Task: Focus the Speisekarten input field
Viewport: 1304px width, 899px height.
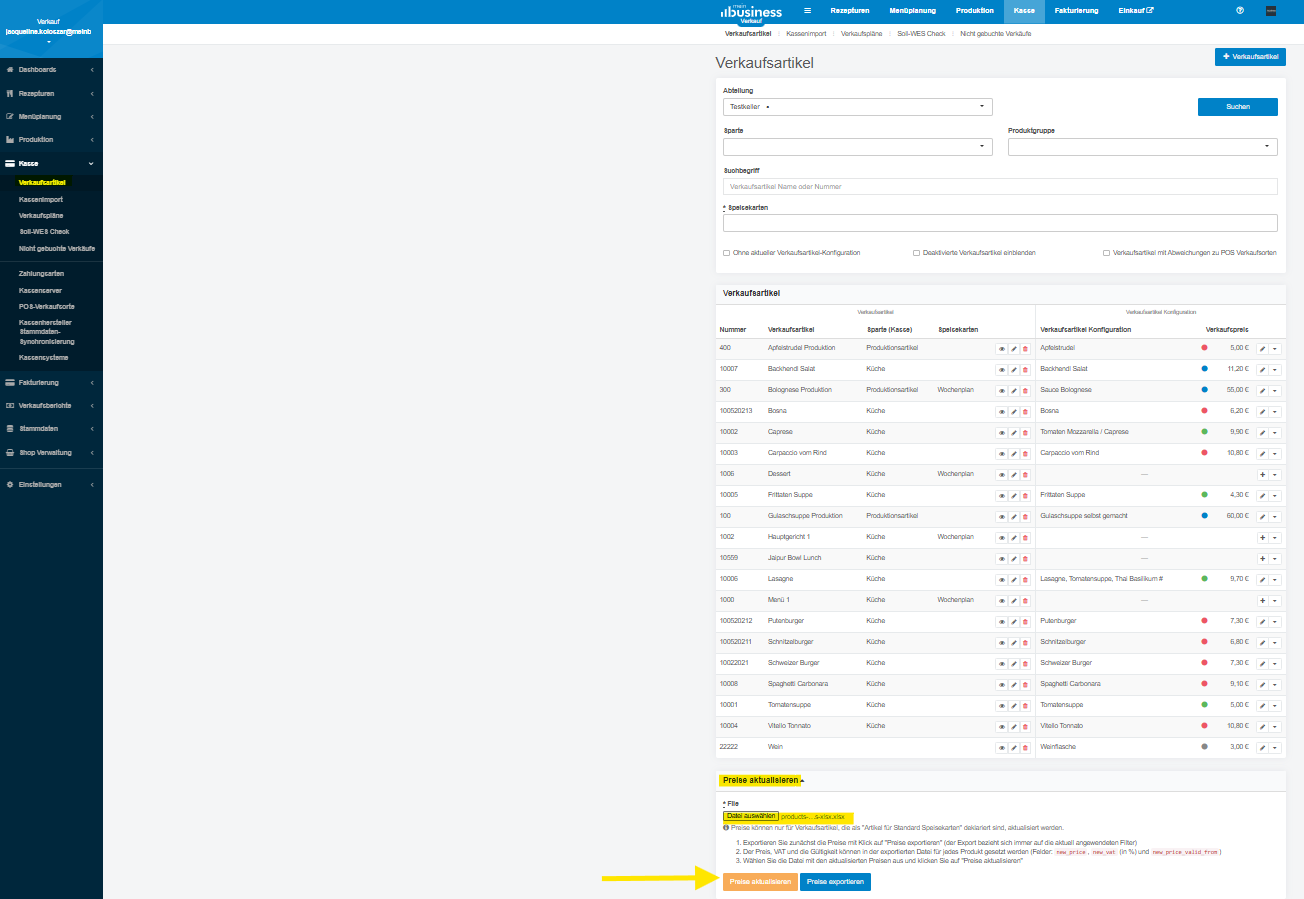Action: (x=1000, y=223)
